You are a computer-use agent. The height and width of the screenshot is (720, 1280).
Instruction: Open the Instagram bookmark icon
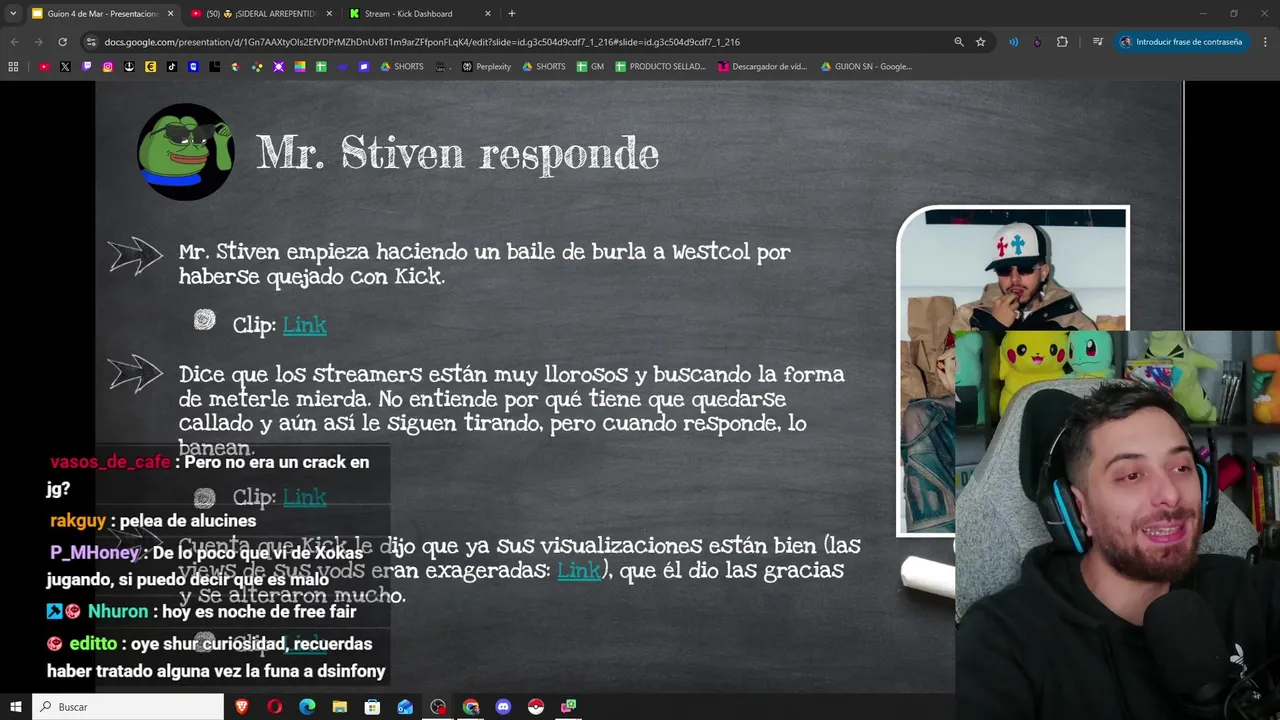click(108, 67)
